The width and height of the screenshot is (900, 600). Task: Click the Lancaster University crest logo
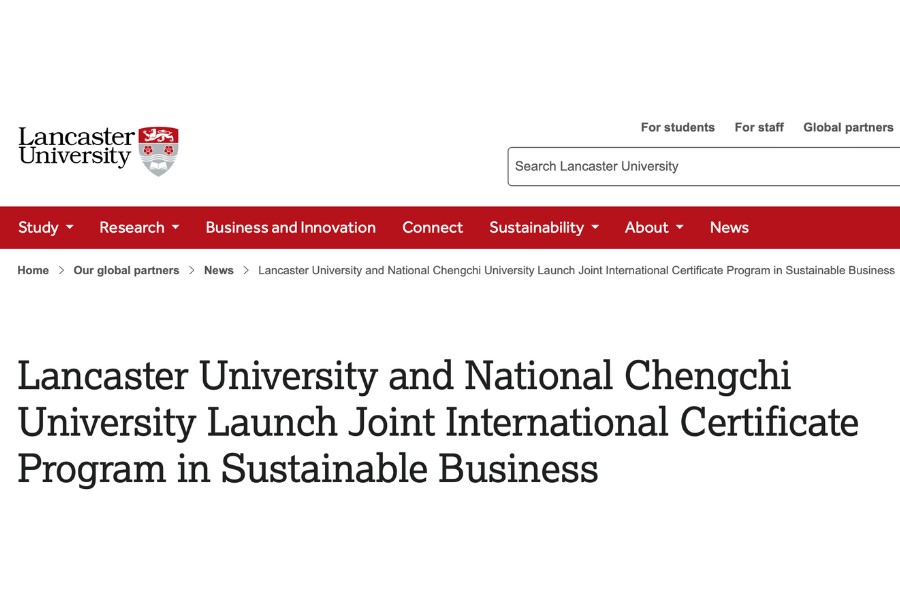(x=158, y=148)
